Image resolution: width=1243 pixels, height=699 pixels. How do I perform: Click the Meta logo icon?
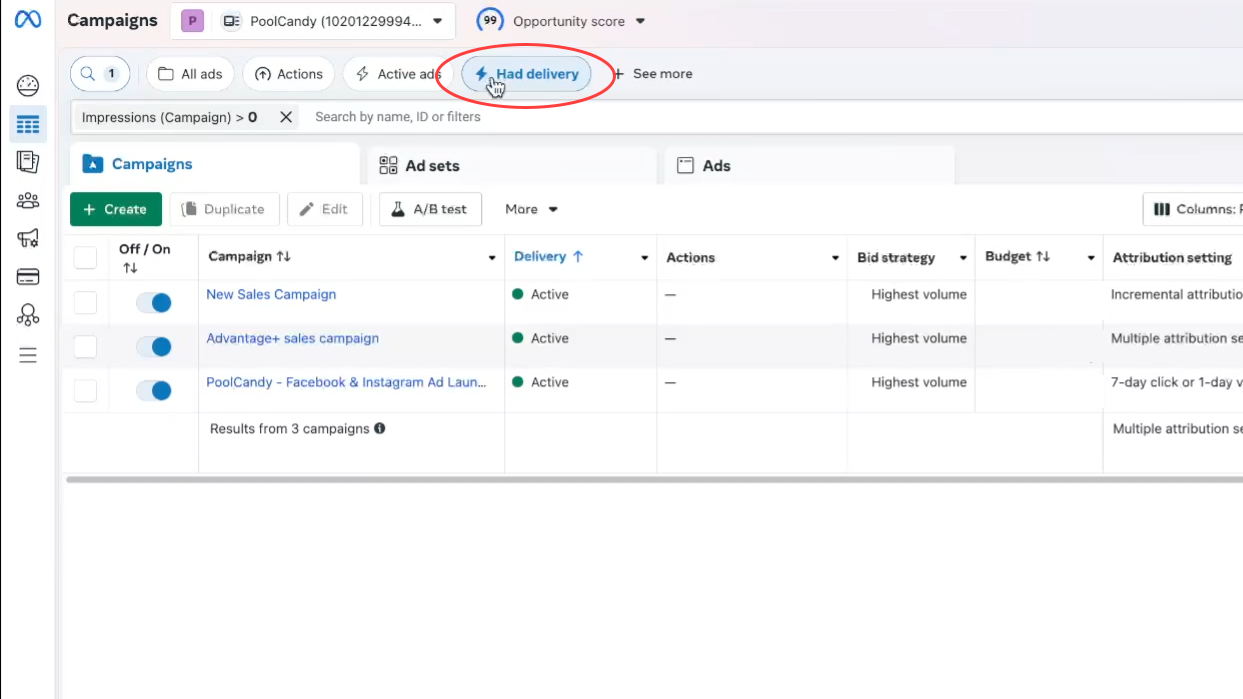pos(28,19)
